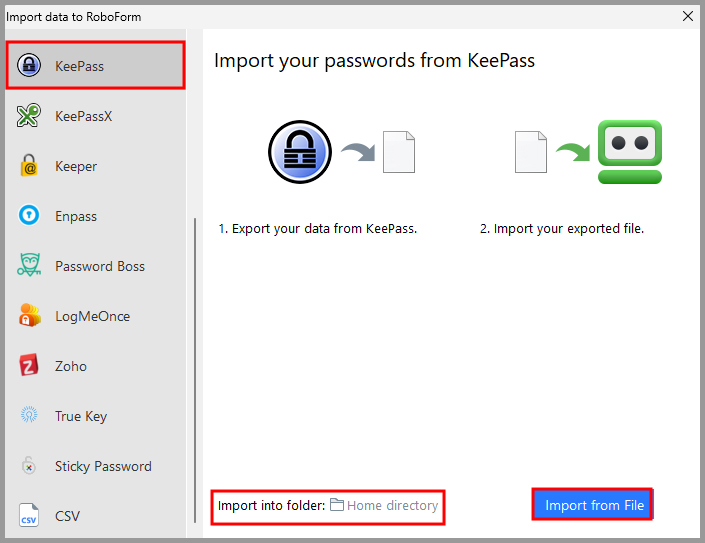Pick the CSV import source
The image size is (705, 543).
(x=68, y=517)
